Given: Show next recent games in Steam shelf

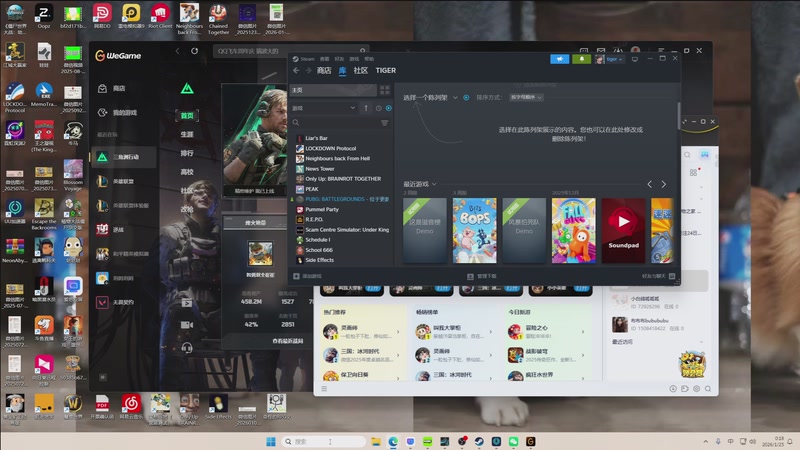Looking at the screenshot, I should click(664, 184).
